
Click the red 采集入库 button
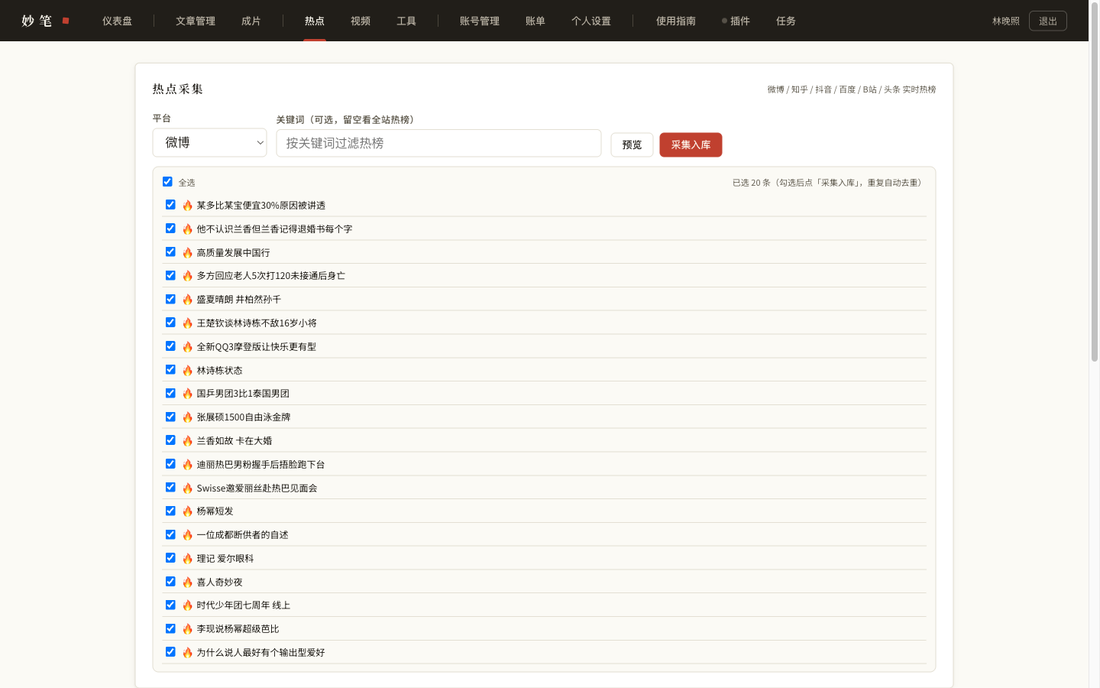[x=690, y=144]
